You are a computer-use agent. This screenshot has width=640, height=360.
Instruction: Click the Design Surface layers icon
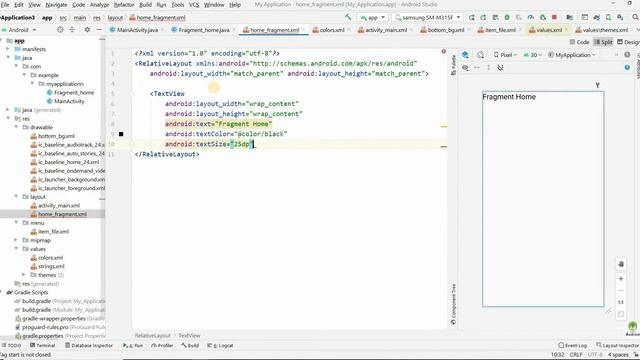pos(465,55)
